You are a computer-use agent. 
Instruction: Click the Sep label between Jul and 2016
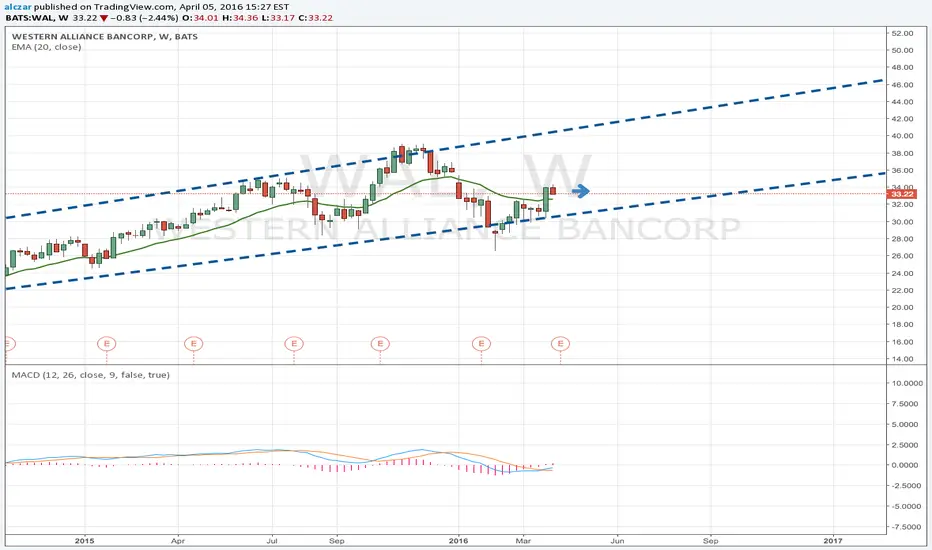pyautogui.click(x=337, y=541)
